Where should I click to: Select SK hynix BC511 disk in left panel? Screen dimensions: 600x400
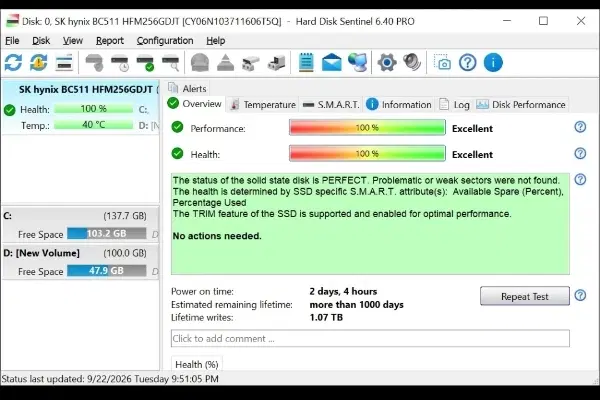point(81,107)
